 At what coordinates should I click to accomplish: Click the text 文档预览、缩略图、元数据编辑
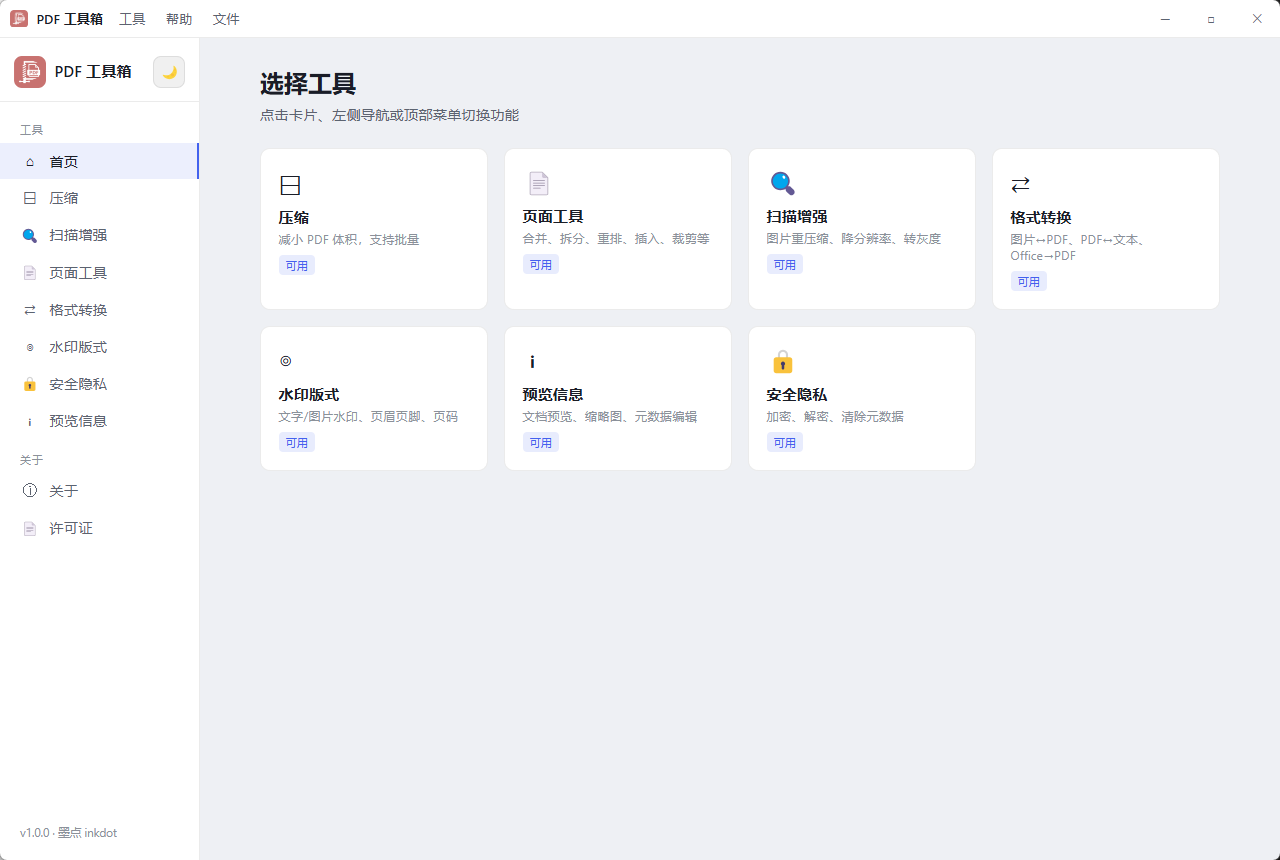click(610, 417)
